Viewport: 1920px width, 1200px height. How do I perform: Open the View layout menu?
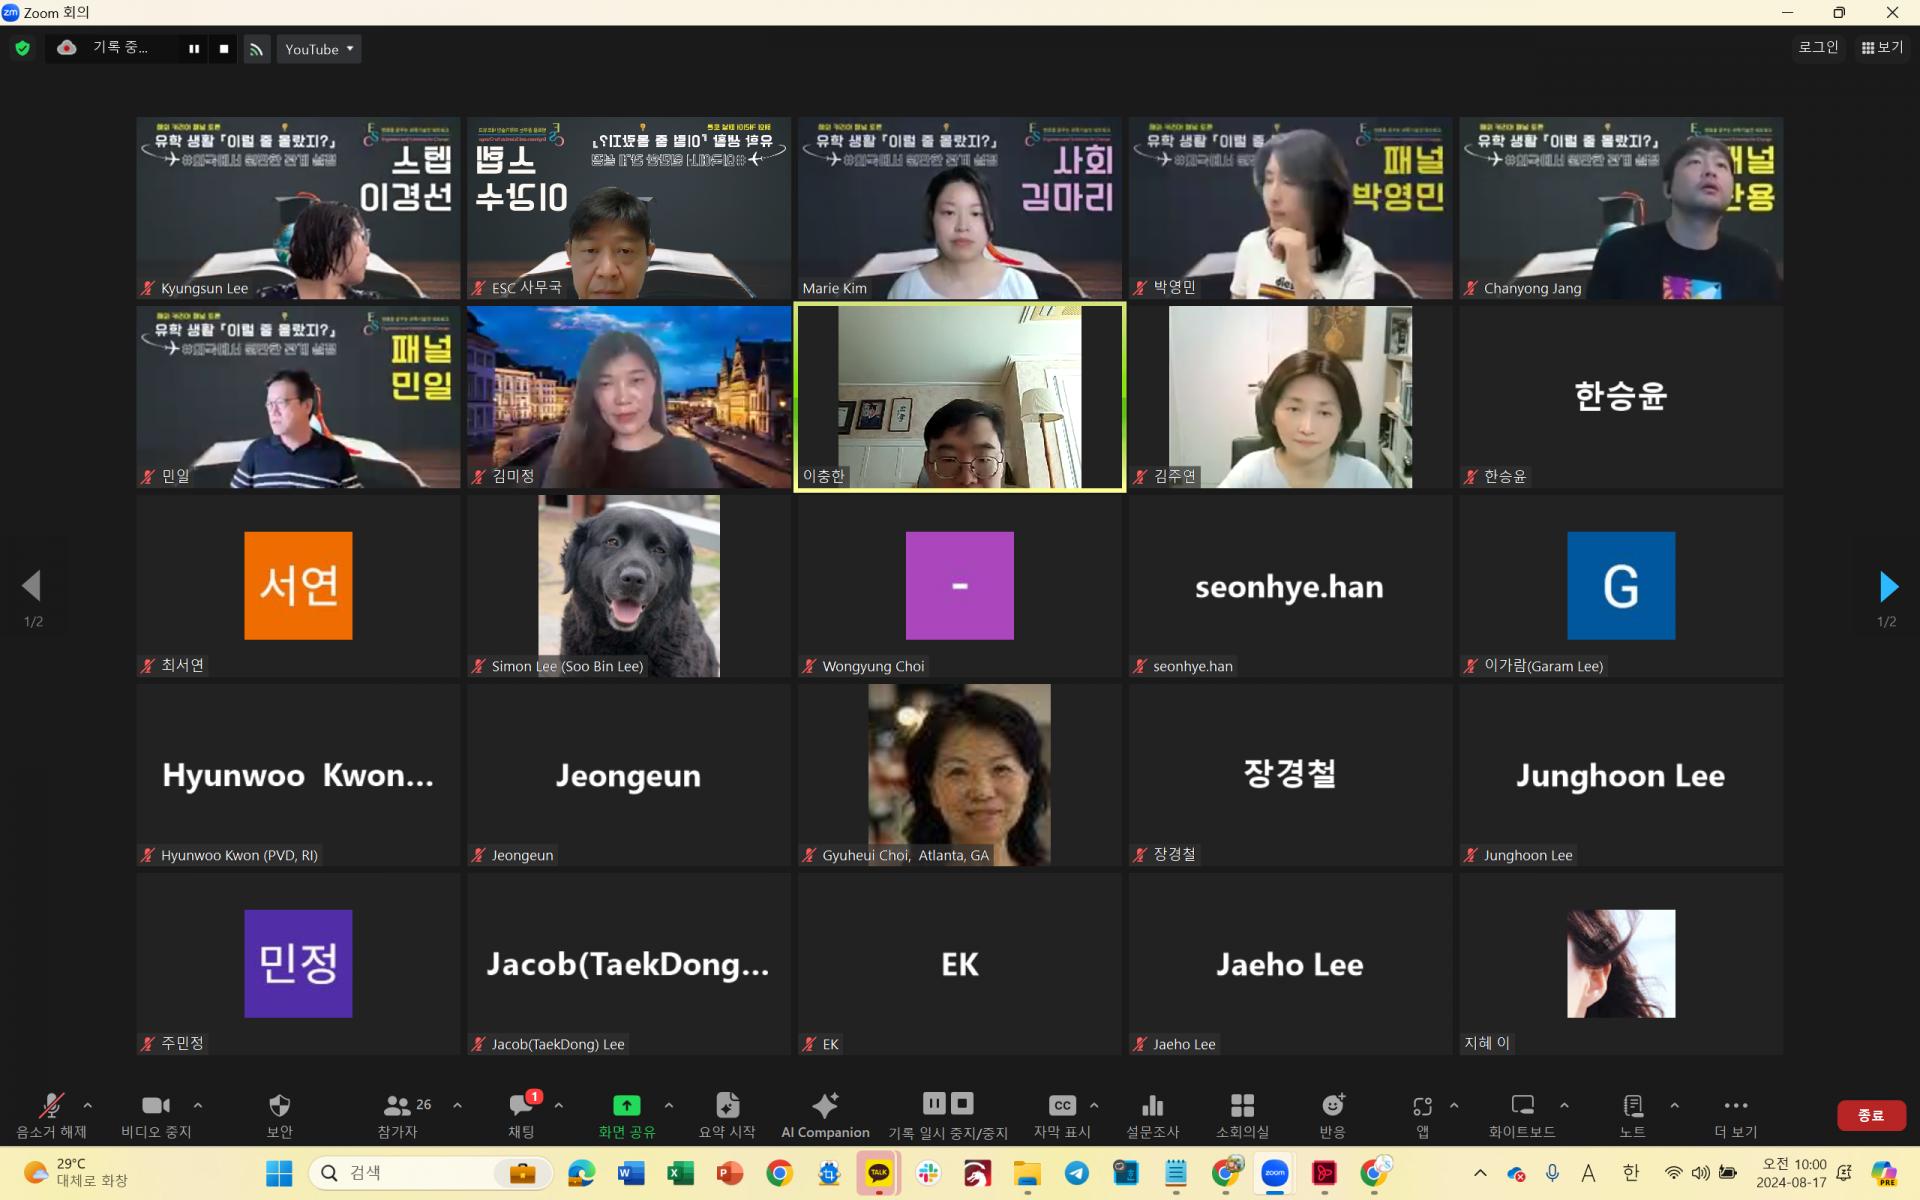click(x=1882, y=47)
